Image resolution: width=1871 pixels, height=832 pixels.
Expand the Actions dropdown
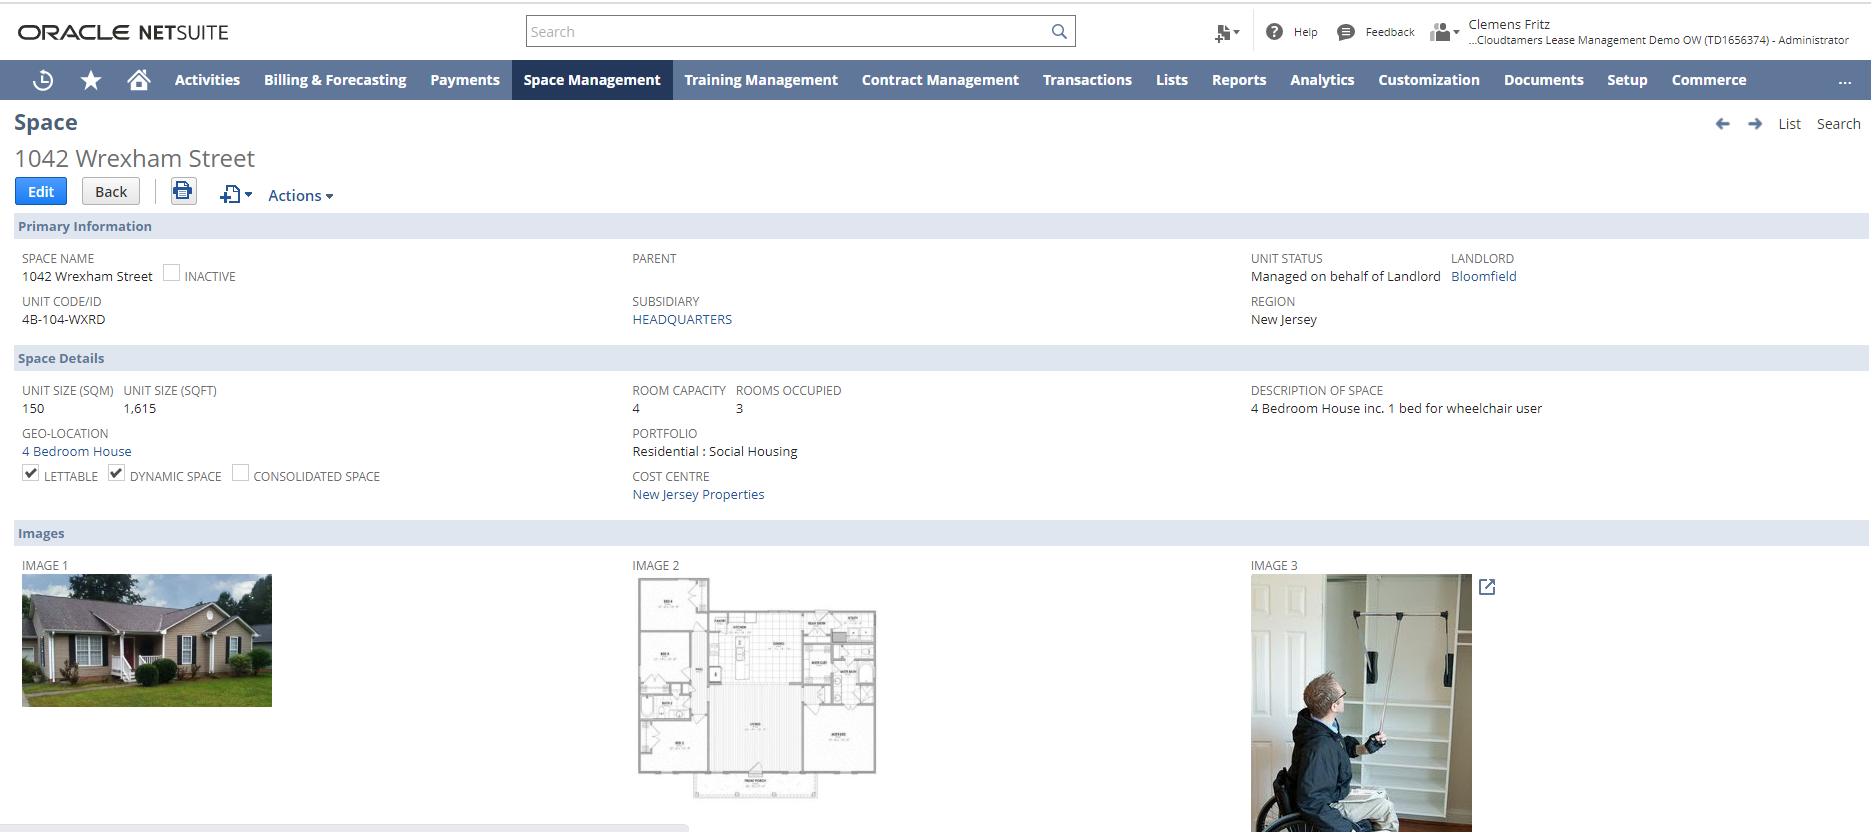pyautogui.click(x=301, y=196)
